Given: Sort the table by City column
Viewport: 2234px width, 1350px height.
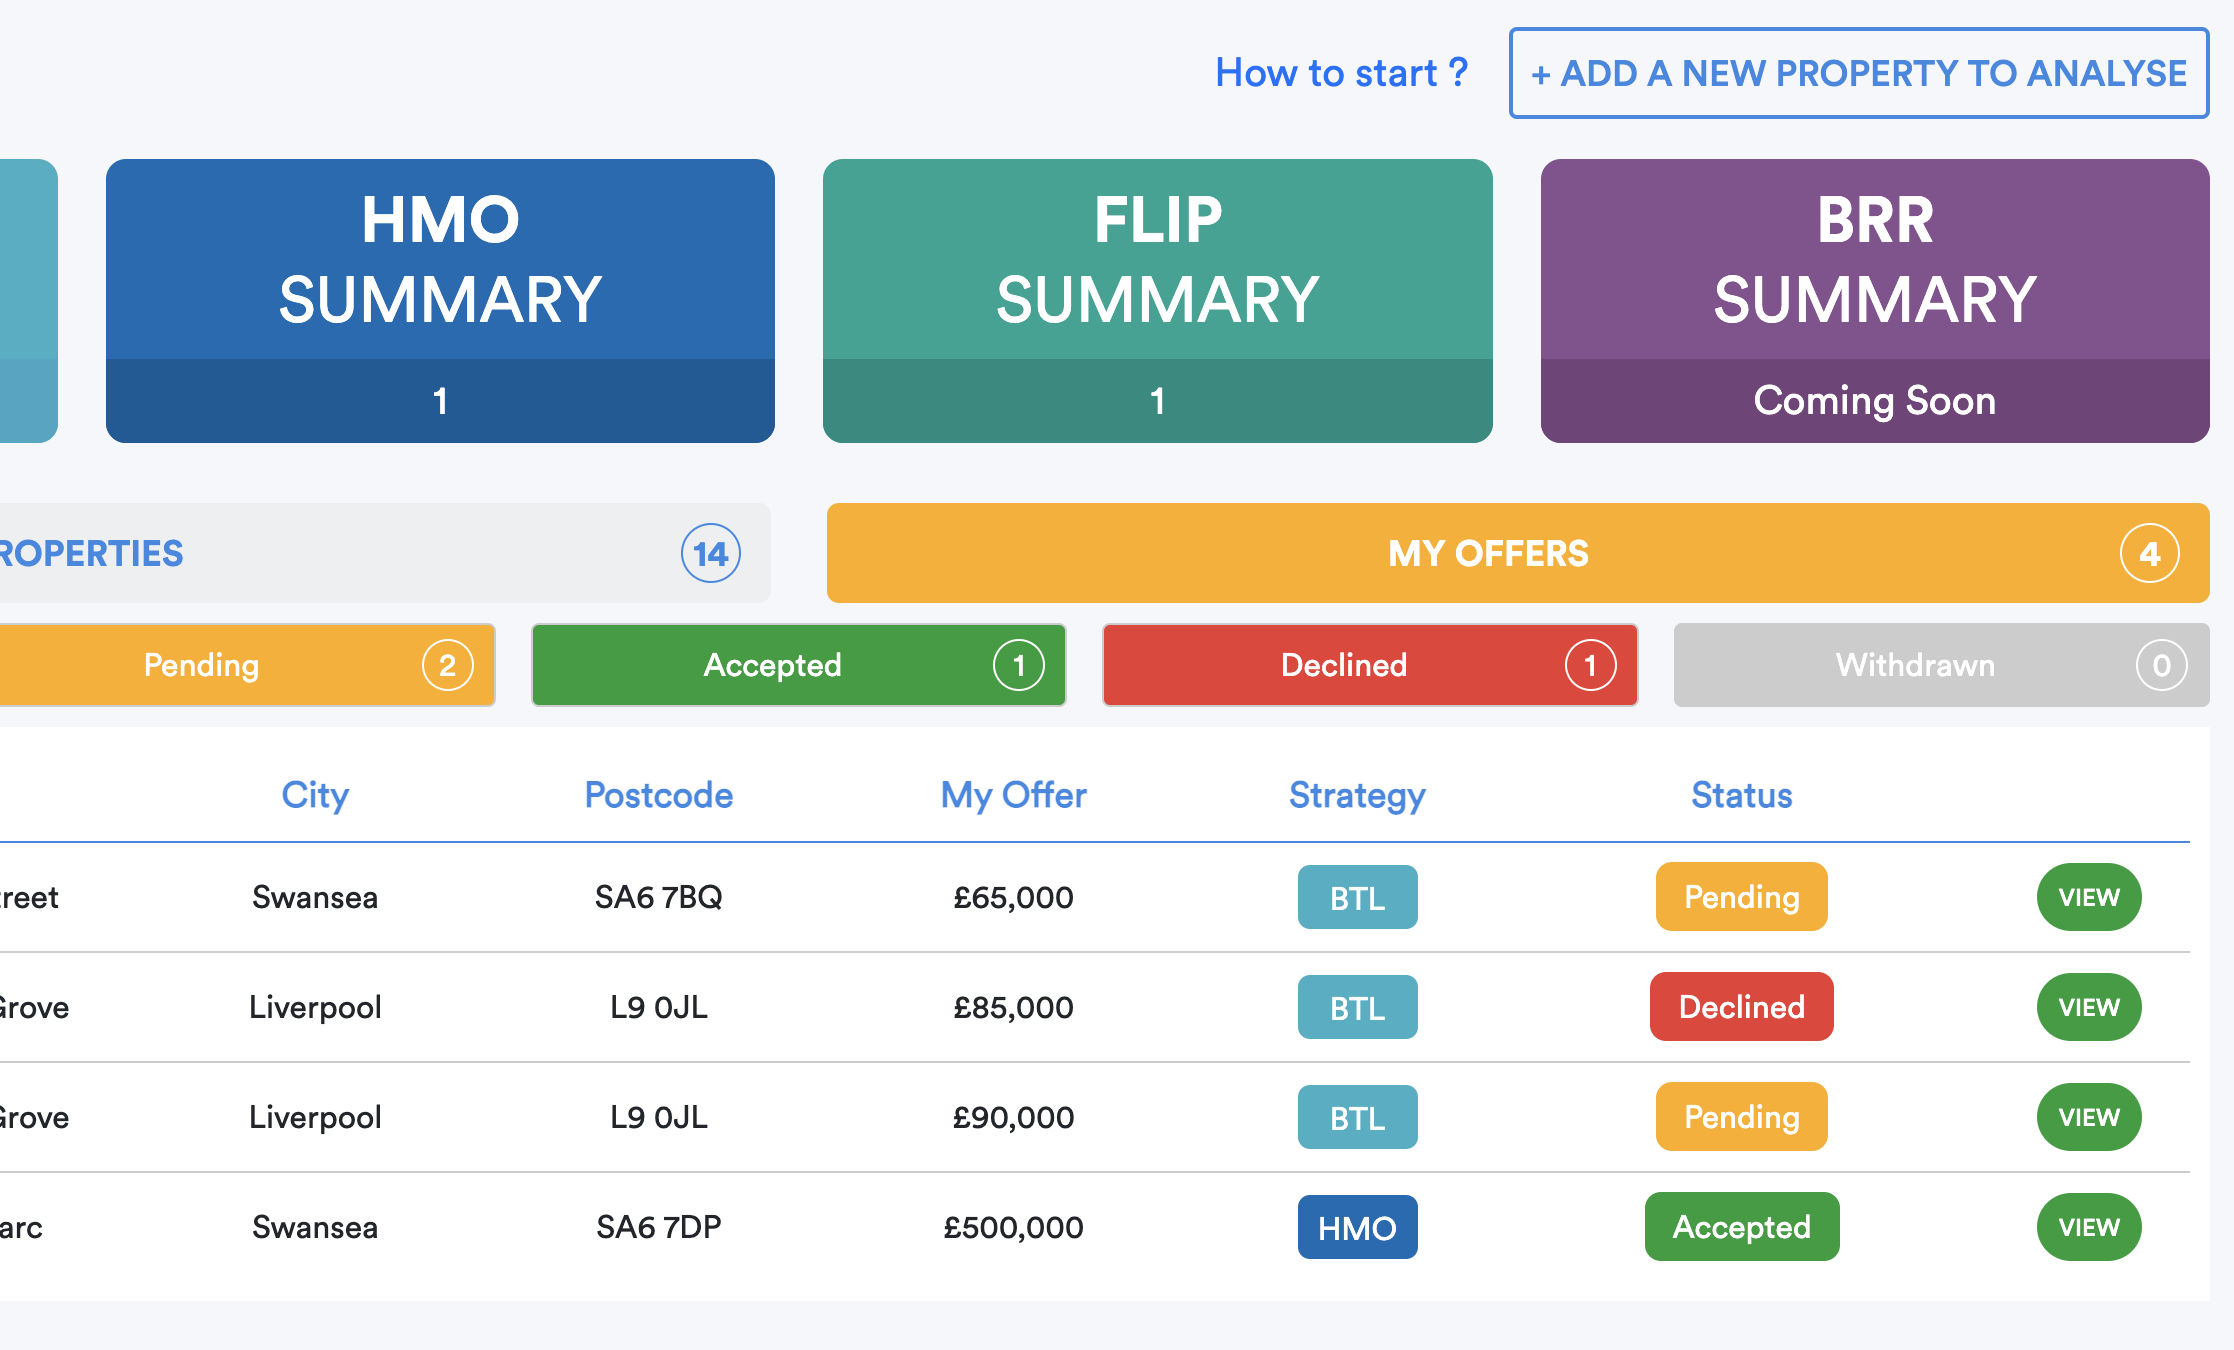Looking at the screenshot, I should (x=315, y=795).
